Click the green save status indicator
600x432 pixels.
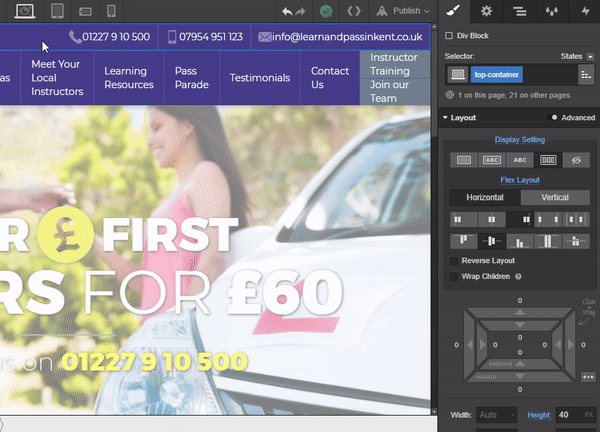pyautogui.click(x=326, y=11)
